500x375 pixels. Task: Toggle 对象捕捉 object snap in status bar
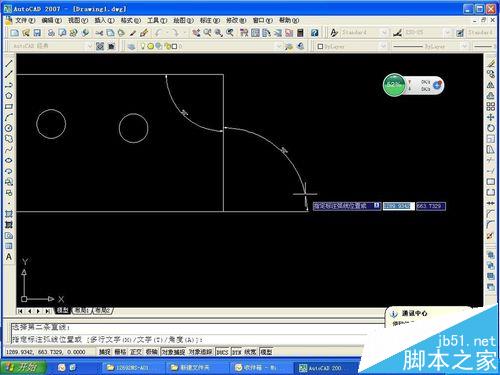[x=173, y=352]
